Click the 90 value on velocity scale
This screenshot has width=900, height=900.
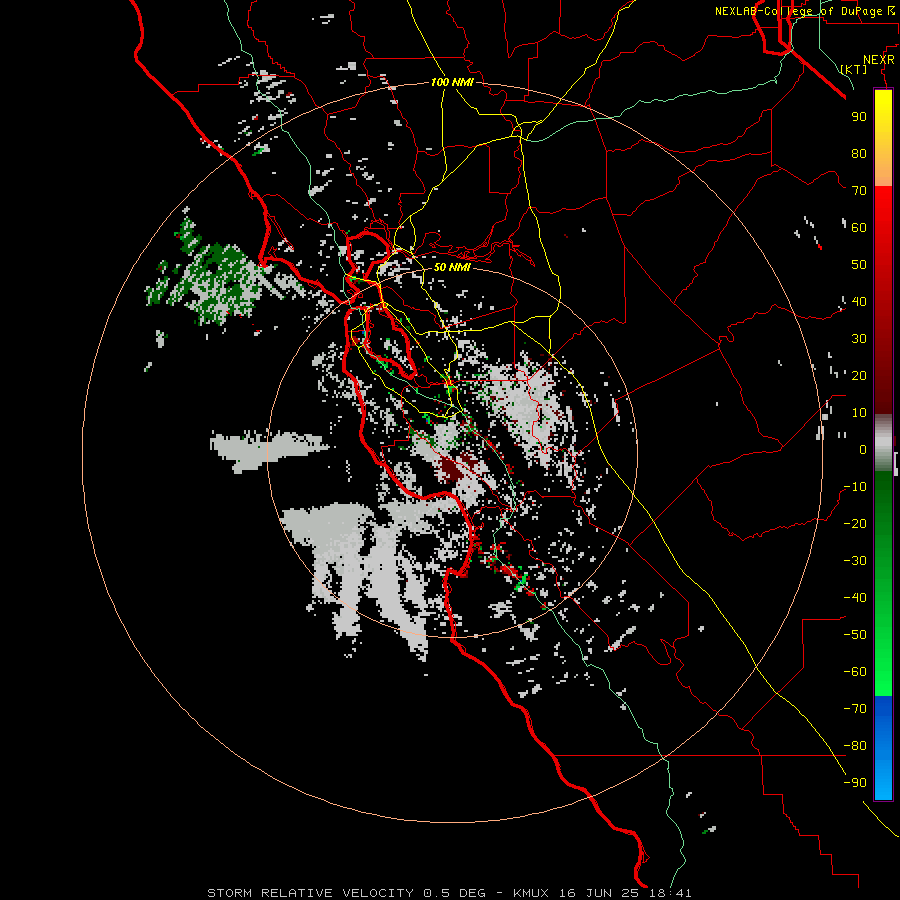pos(859,117)
